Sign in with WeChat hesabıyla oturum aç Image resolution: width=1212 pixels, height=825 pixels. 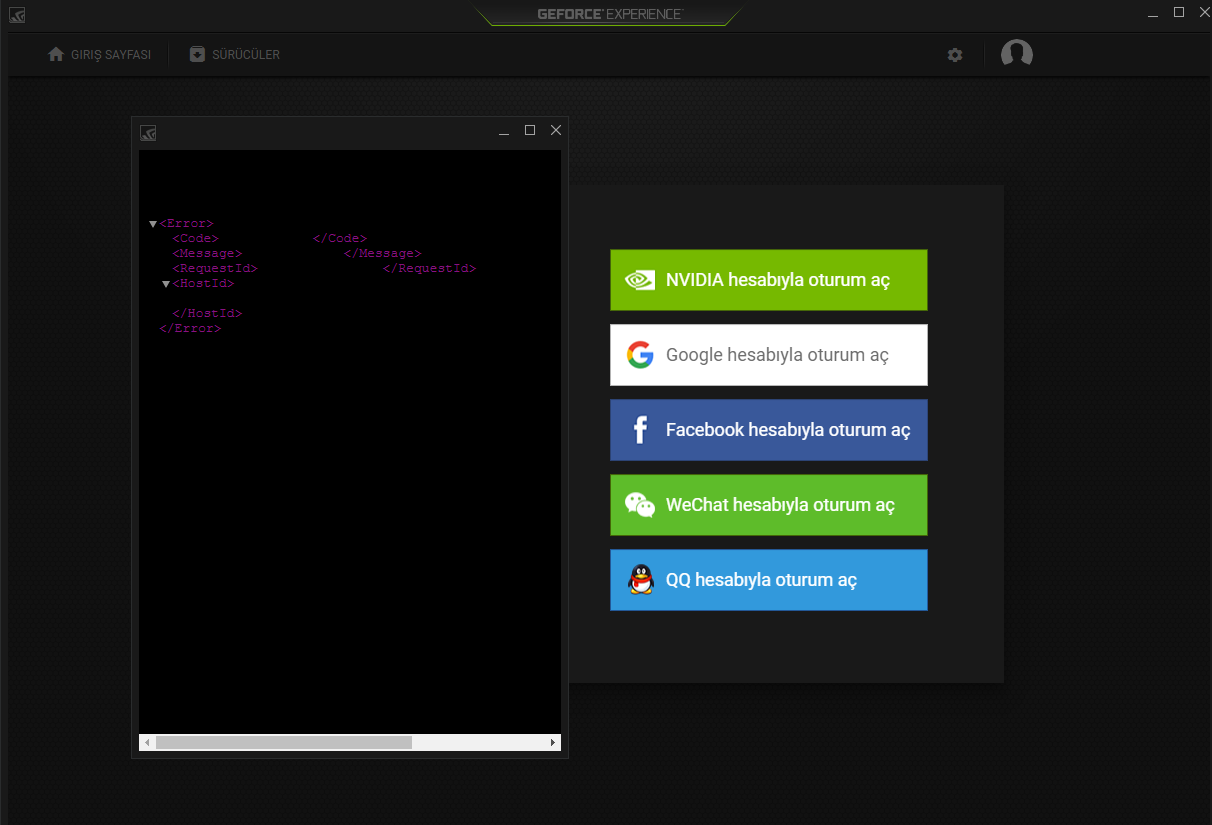click(x=769, y=505)
